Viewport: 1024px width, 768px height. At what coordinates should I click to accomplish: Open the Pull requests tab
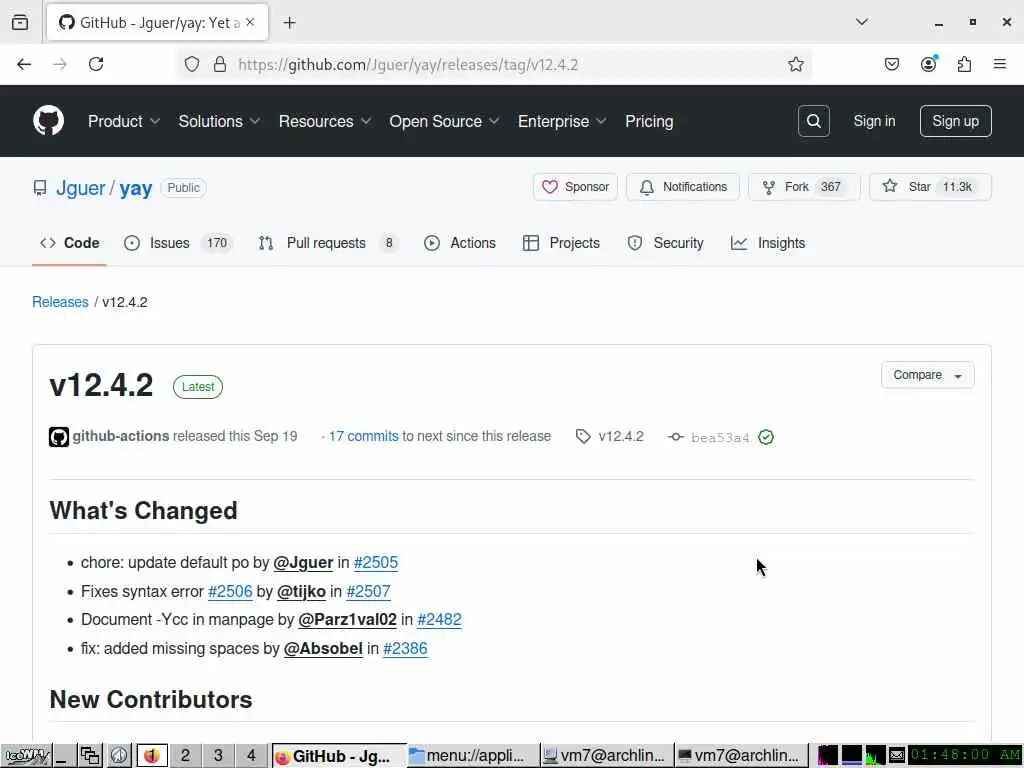pyautogui.click(x=328, y=243)
